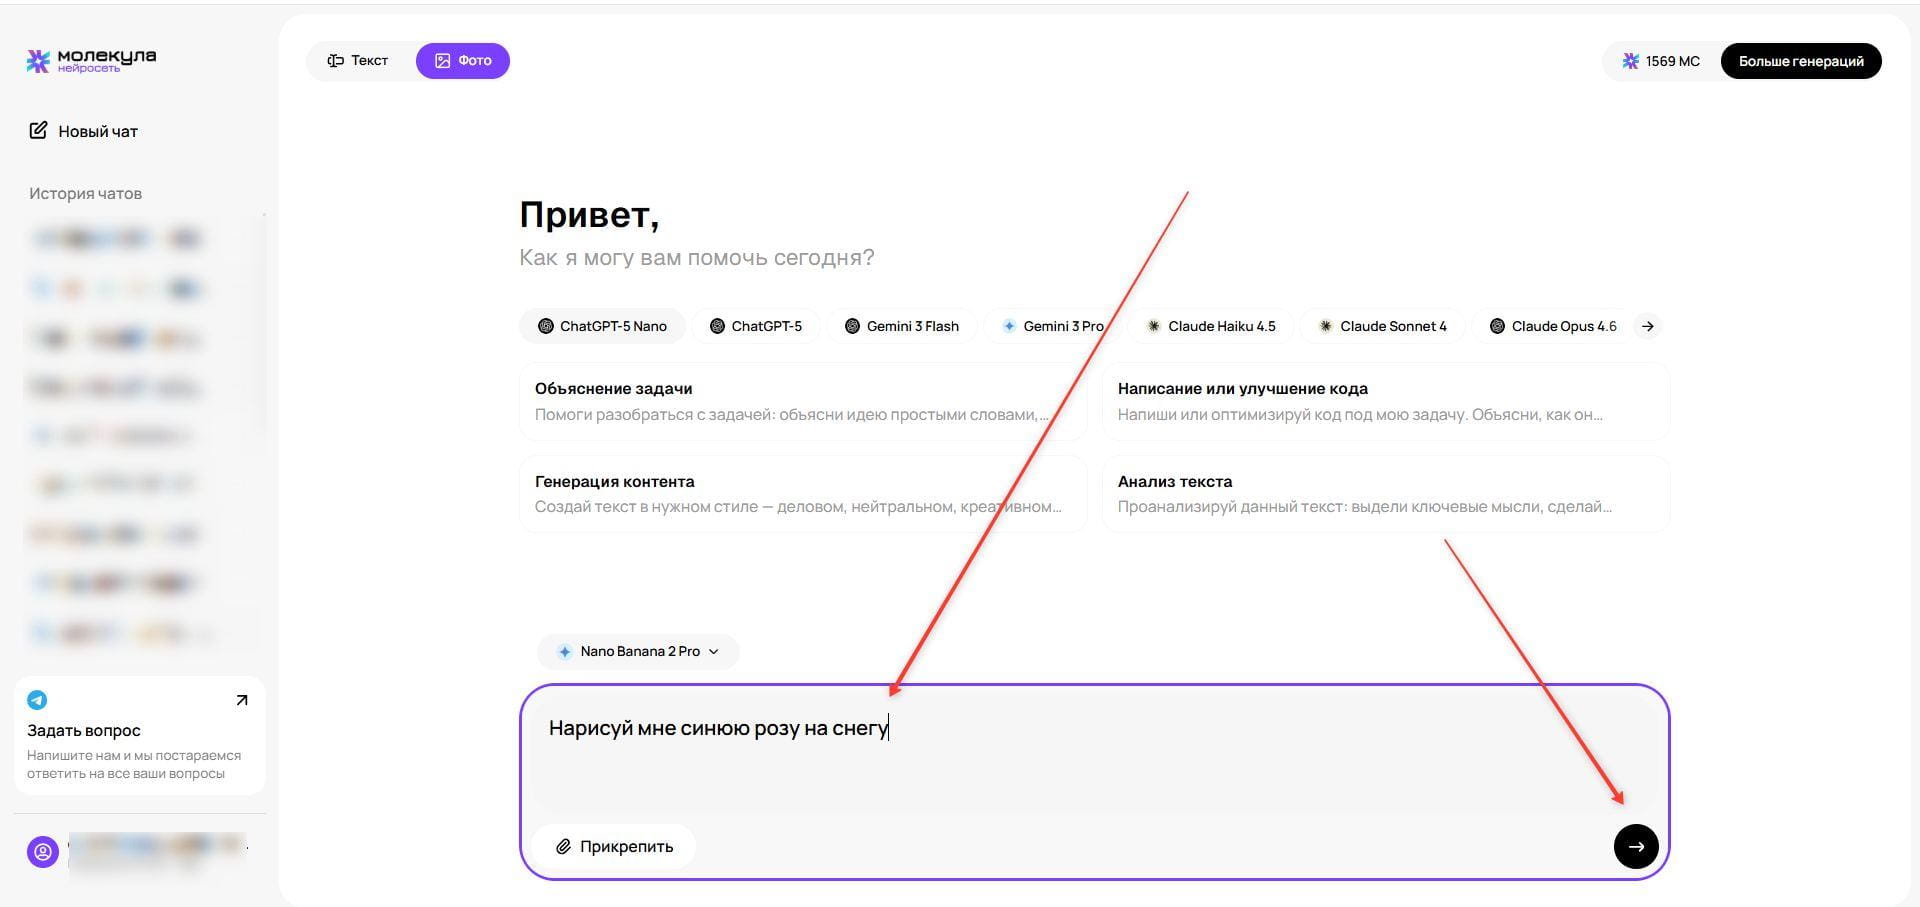Viewport: 1920px width, 907px height.
Task: Choose the Написание или улучшение кода card
Action: 1386,401
